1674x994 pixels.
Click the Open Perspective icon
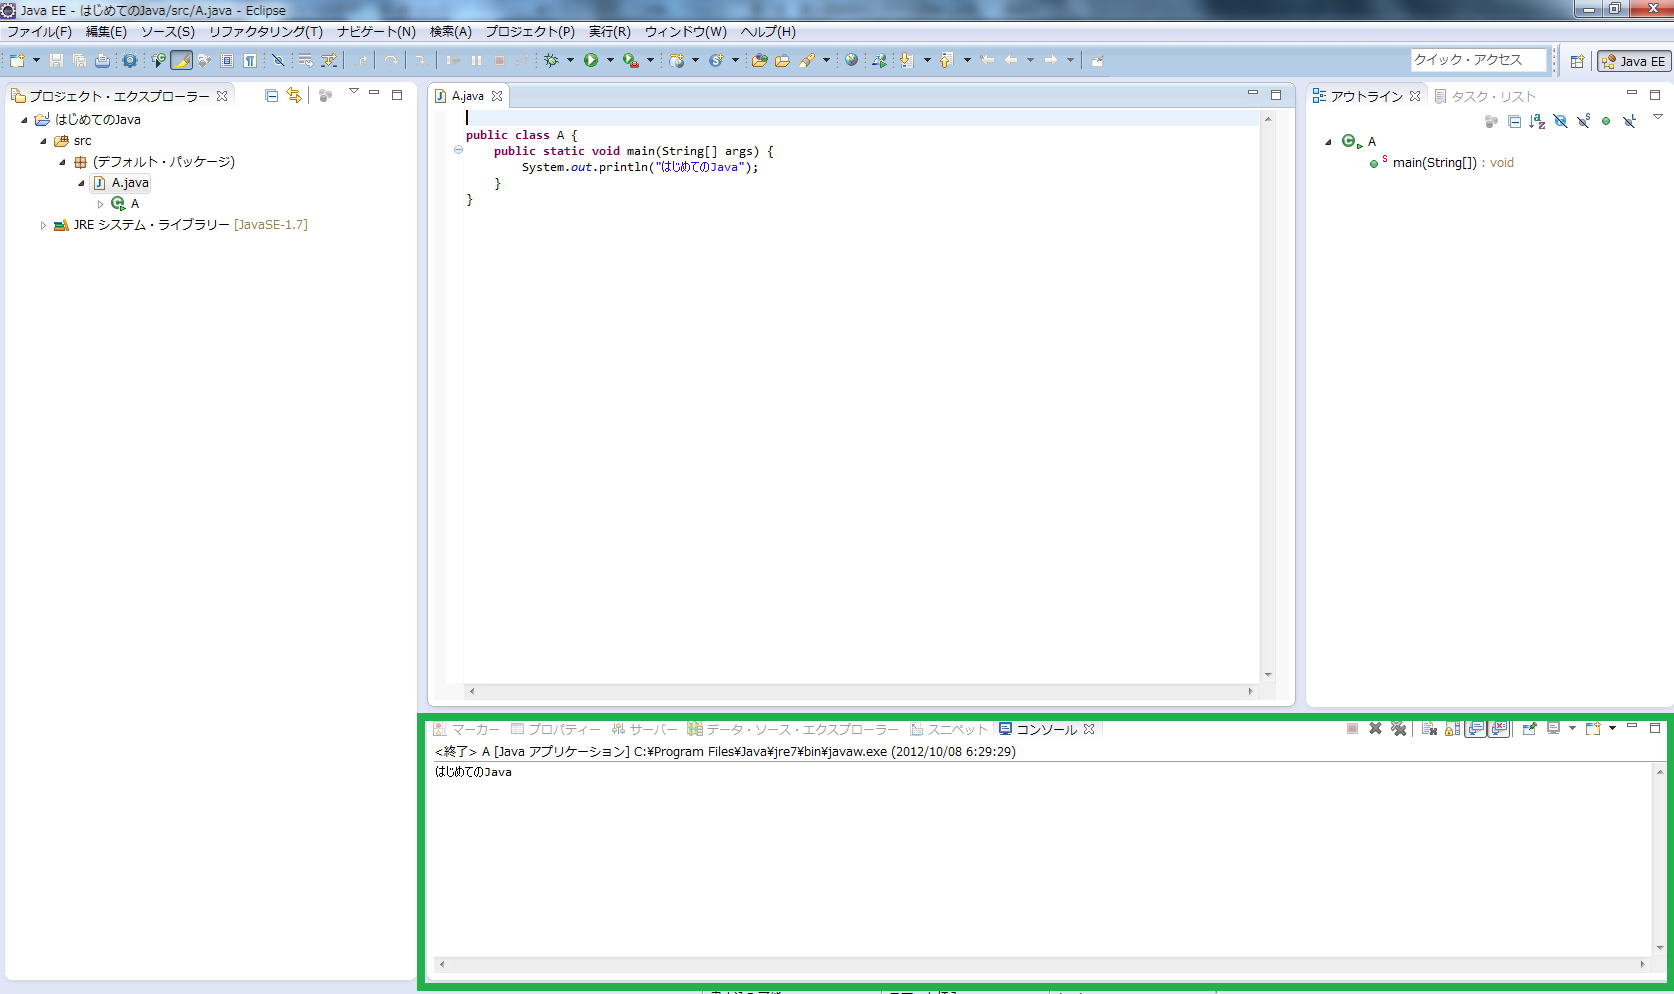[1577, 61]
